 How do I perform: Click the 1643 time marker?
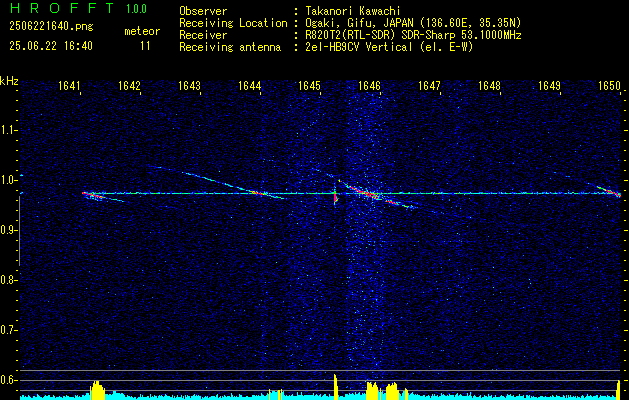tap(189, 85)
